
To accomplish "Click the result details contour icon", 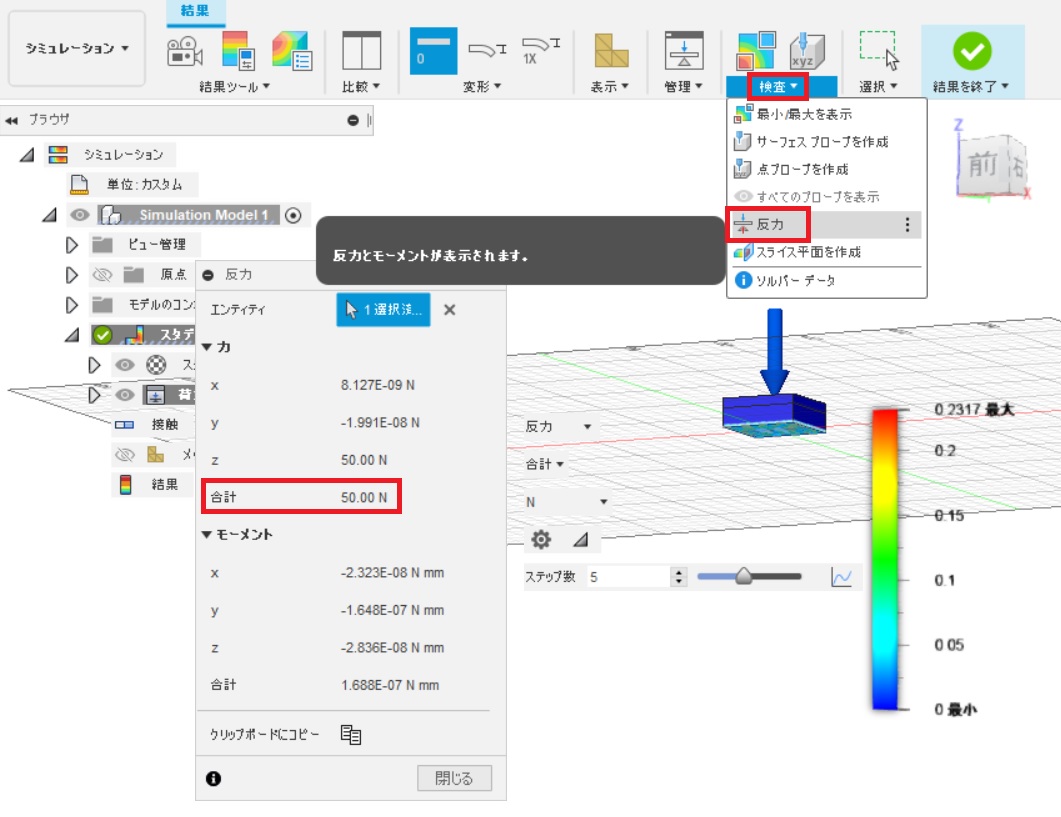I will pyautogui.click(x=292, y=51).
